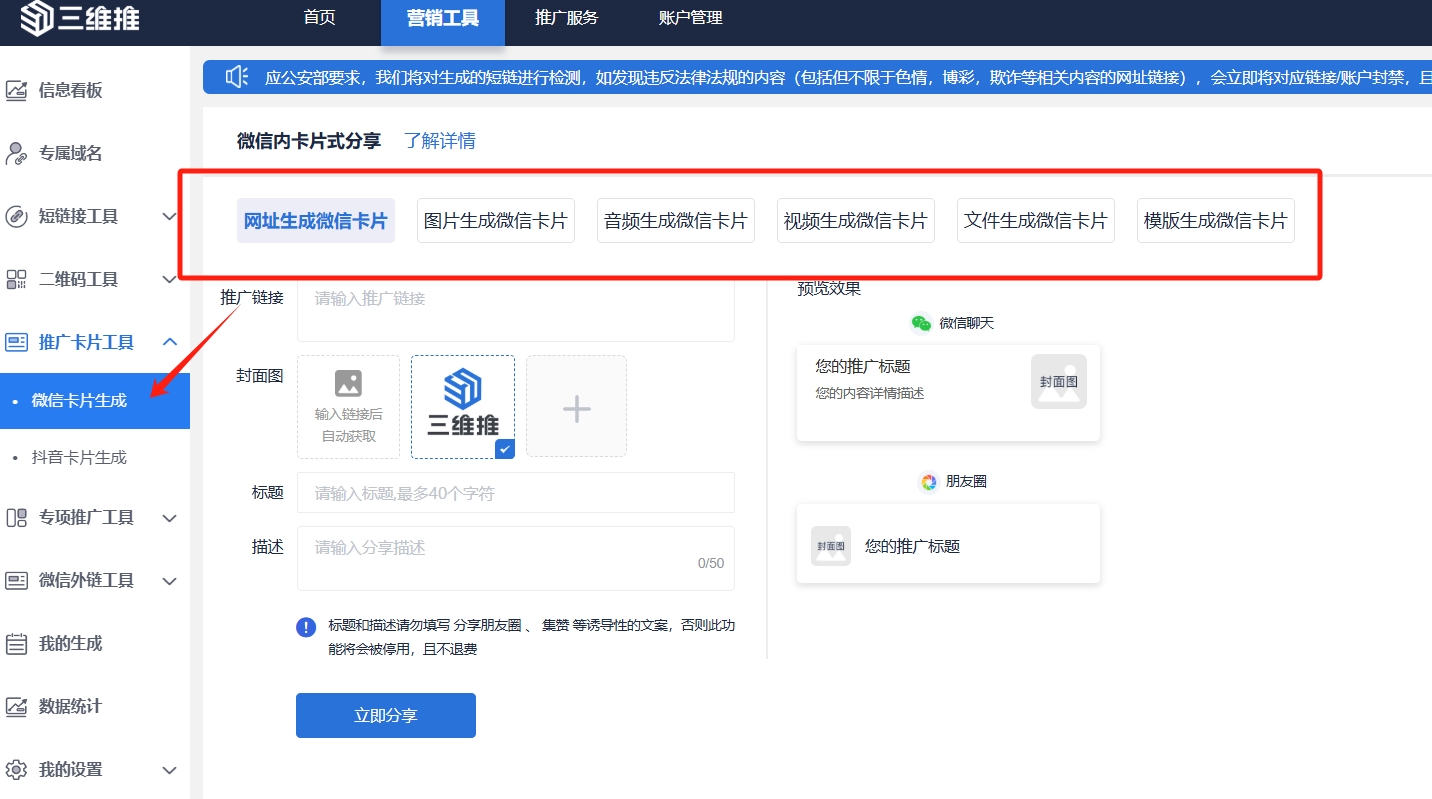Click the 推广链接 input field
Screen dimensions: 1432x799
pos(516,309)
